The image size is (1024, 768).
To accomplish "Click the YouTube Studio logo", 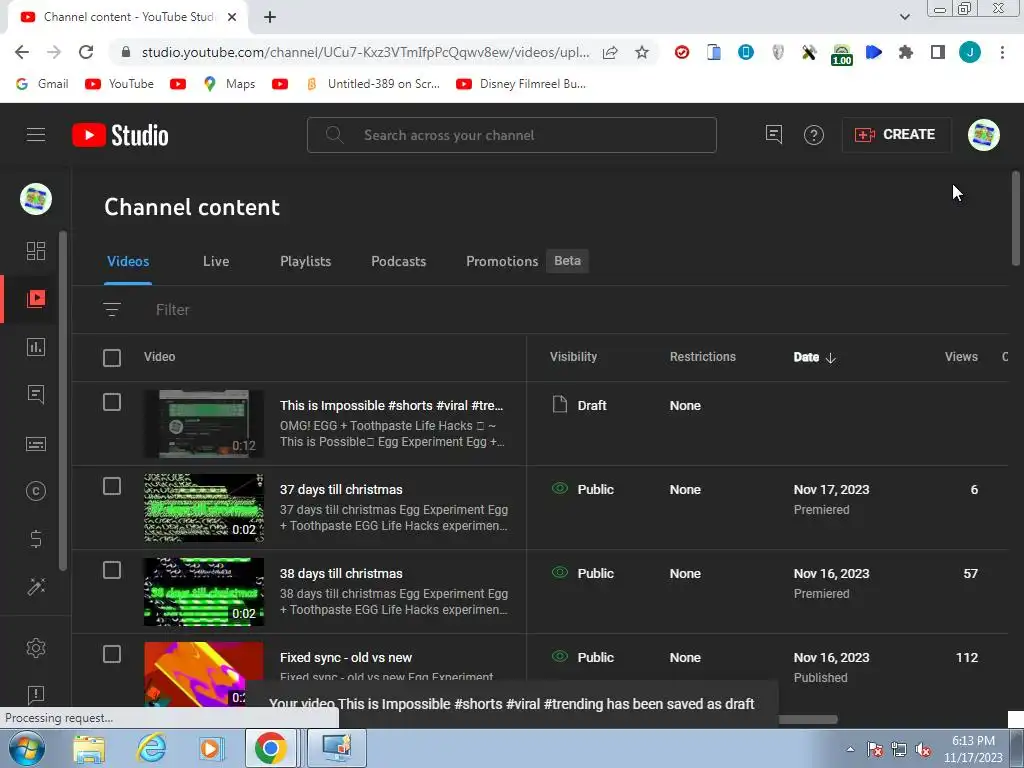I will [120, 135].
